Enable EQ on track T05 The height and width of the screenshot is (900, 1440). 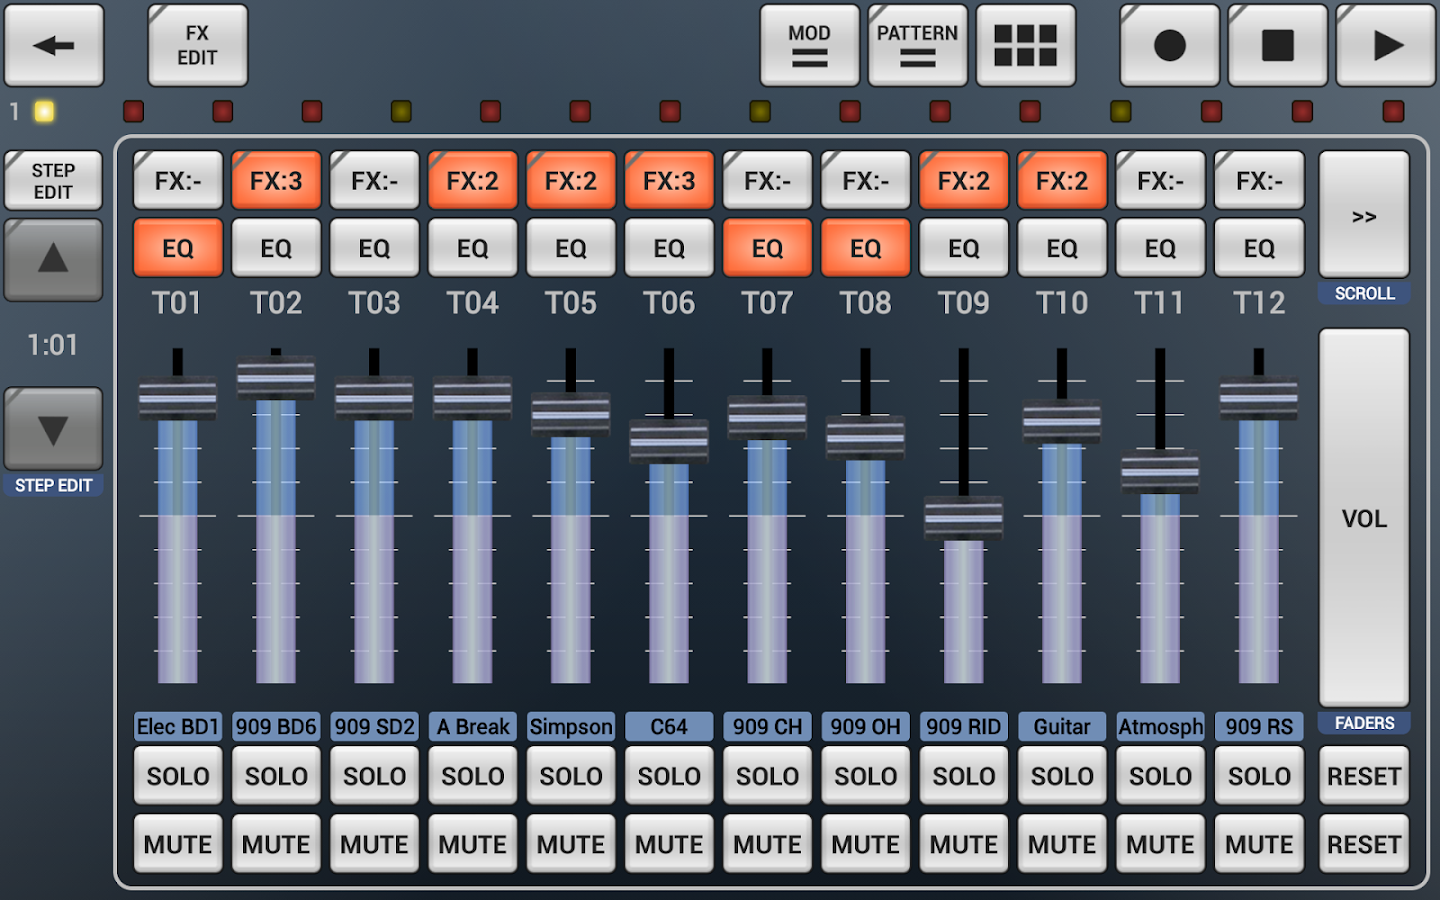tap(571, 247)
